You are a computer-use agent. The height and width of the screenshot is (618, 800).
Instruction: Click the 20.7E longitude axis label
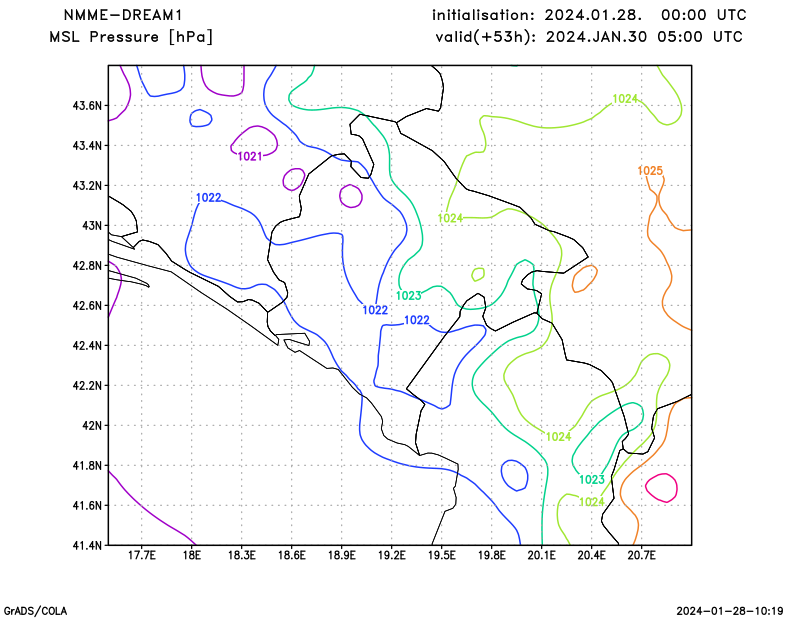tap(641, 555)
